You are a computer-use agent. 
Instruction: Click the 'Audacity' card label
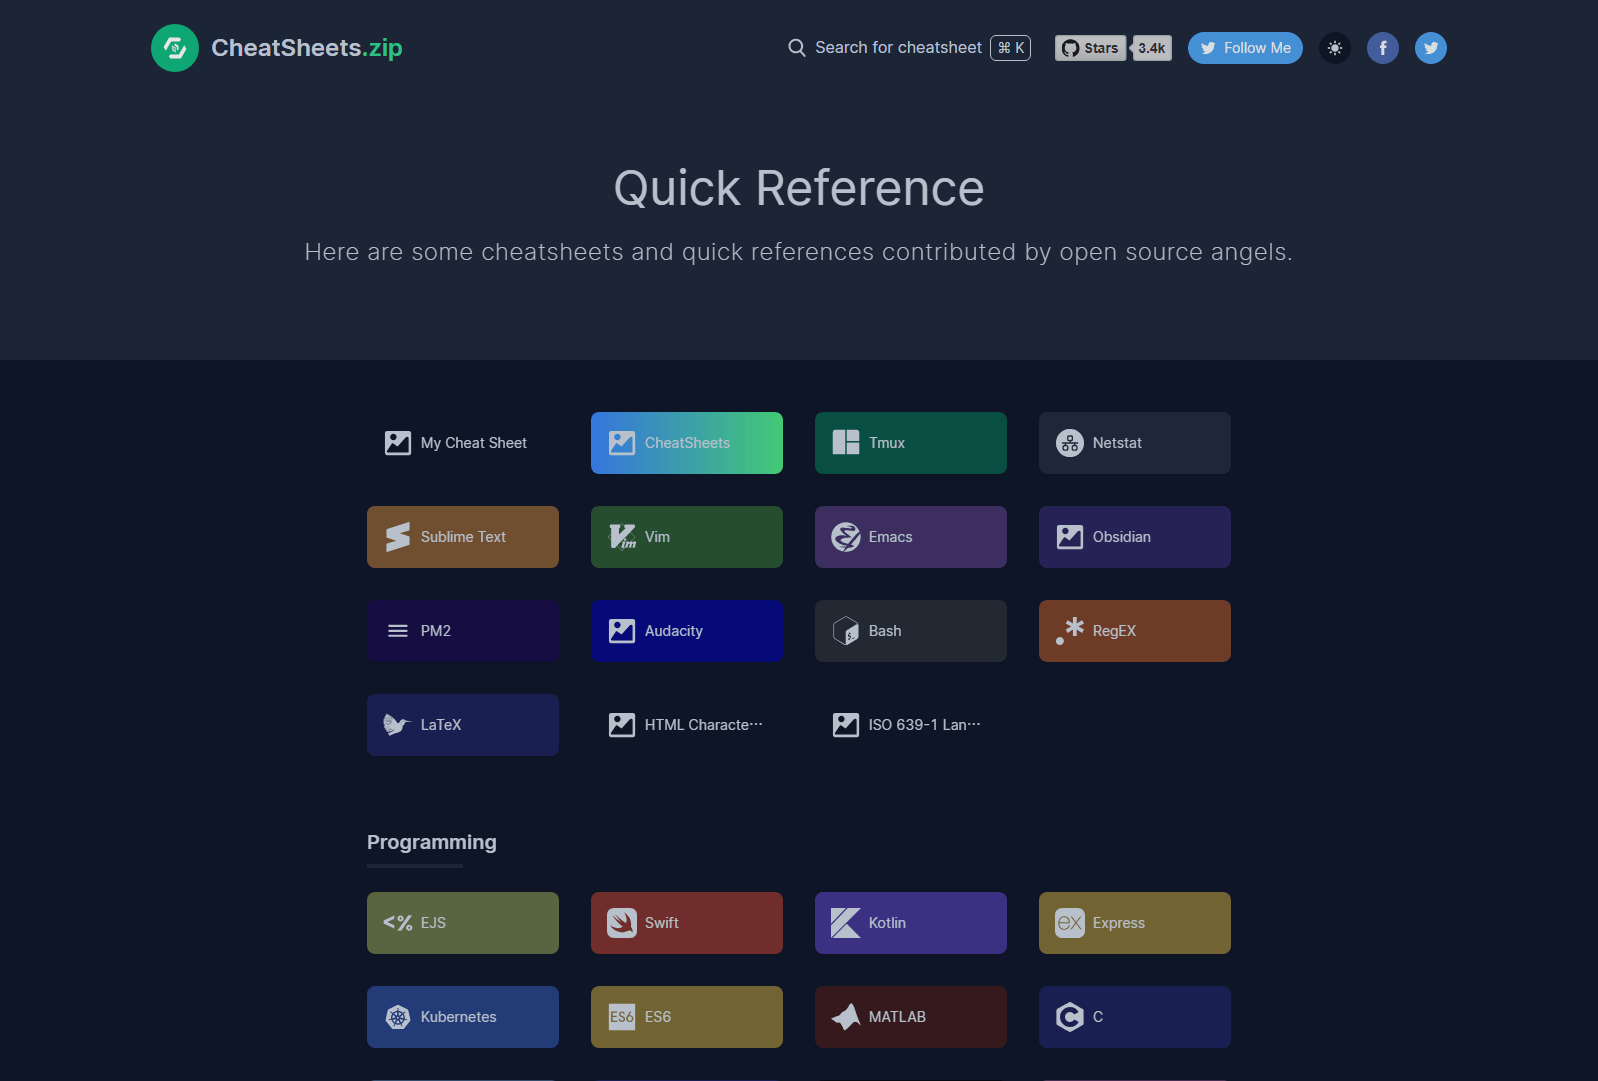tap(674, 631)
